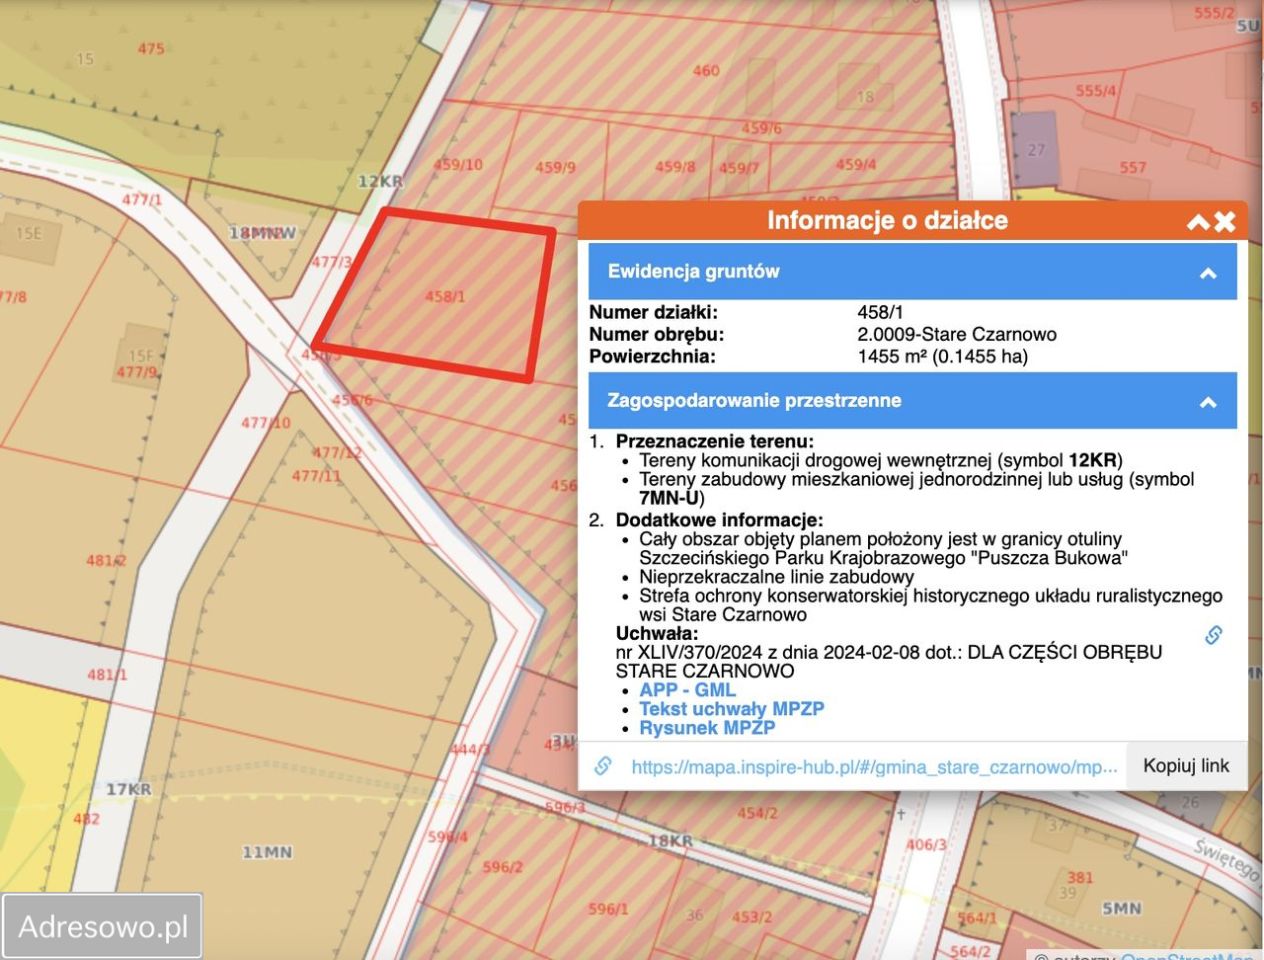Click parcel 557 on the map
The height and width of the screenshot is (960, 1264).
coord(1133,167)
